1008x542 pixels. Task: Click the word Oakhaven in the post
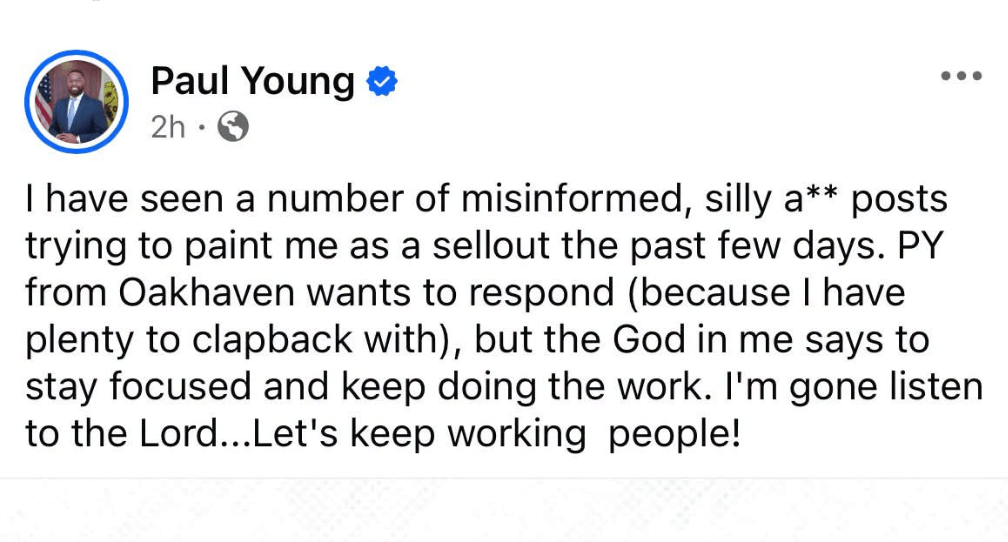click(206, 293)
